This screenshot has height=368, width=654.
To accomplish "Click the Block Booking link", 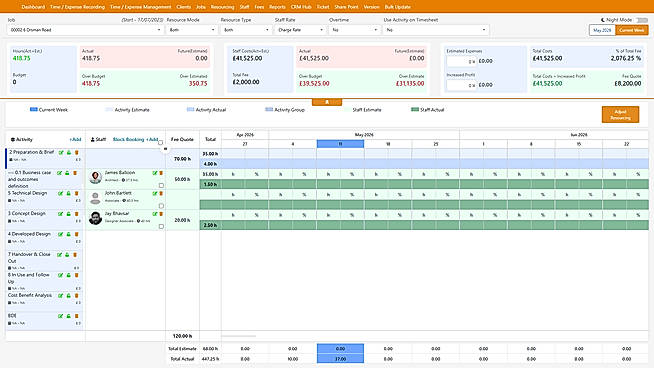I will tap(128, 139).
